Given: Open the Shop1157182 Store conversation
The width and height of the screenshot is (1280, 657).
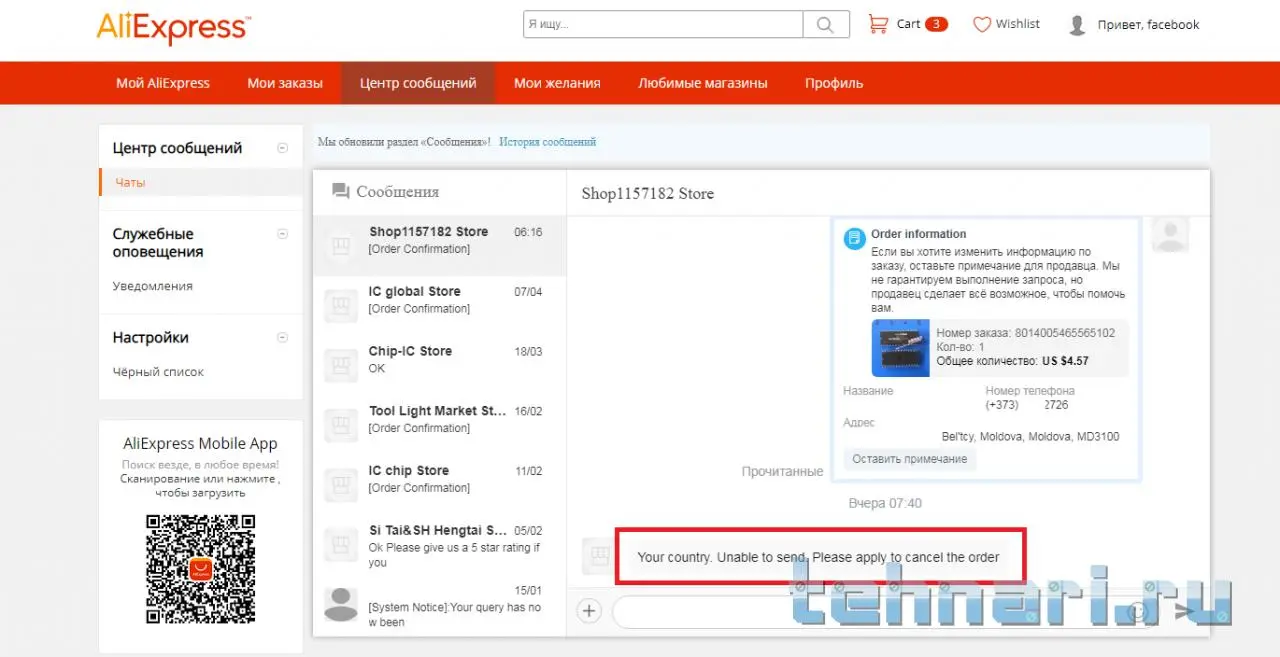Looking at the screenshot, I should click(439, 245).
